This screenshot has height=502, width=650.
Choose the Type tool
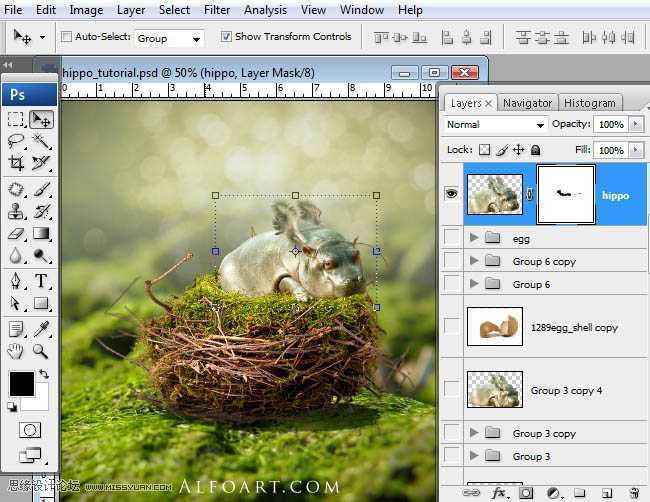(x=41, y=281)
